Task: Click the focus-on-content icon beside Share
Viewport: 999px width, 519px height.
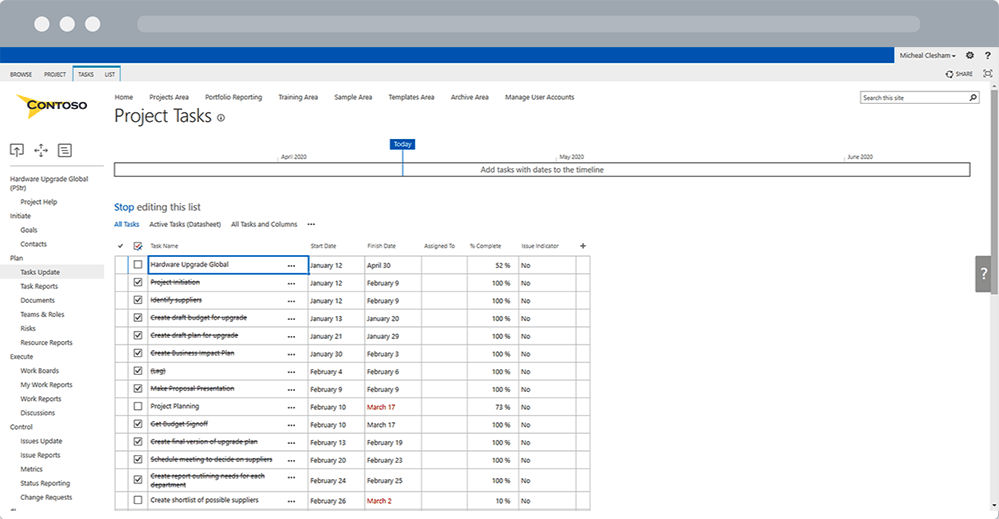Action: tap(988, 74)
